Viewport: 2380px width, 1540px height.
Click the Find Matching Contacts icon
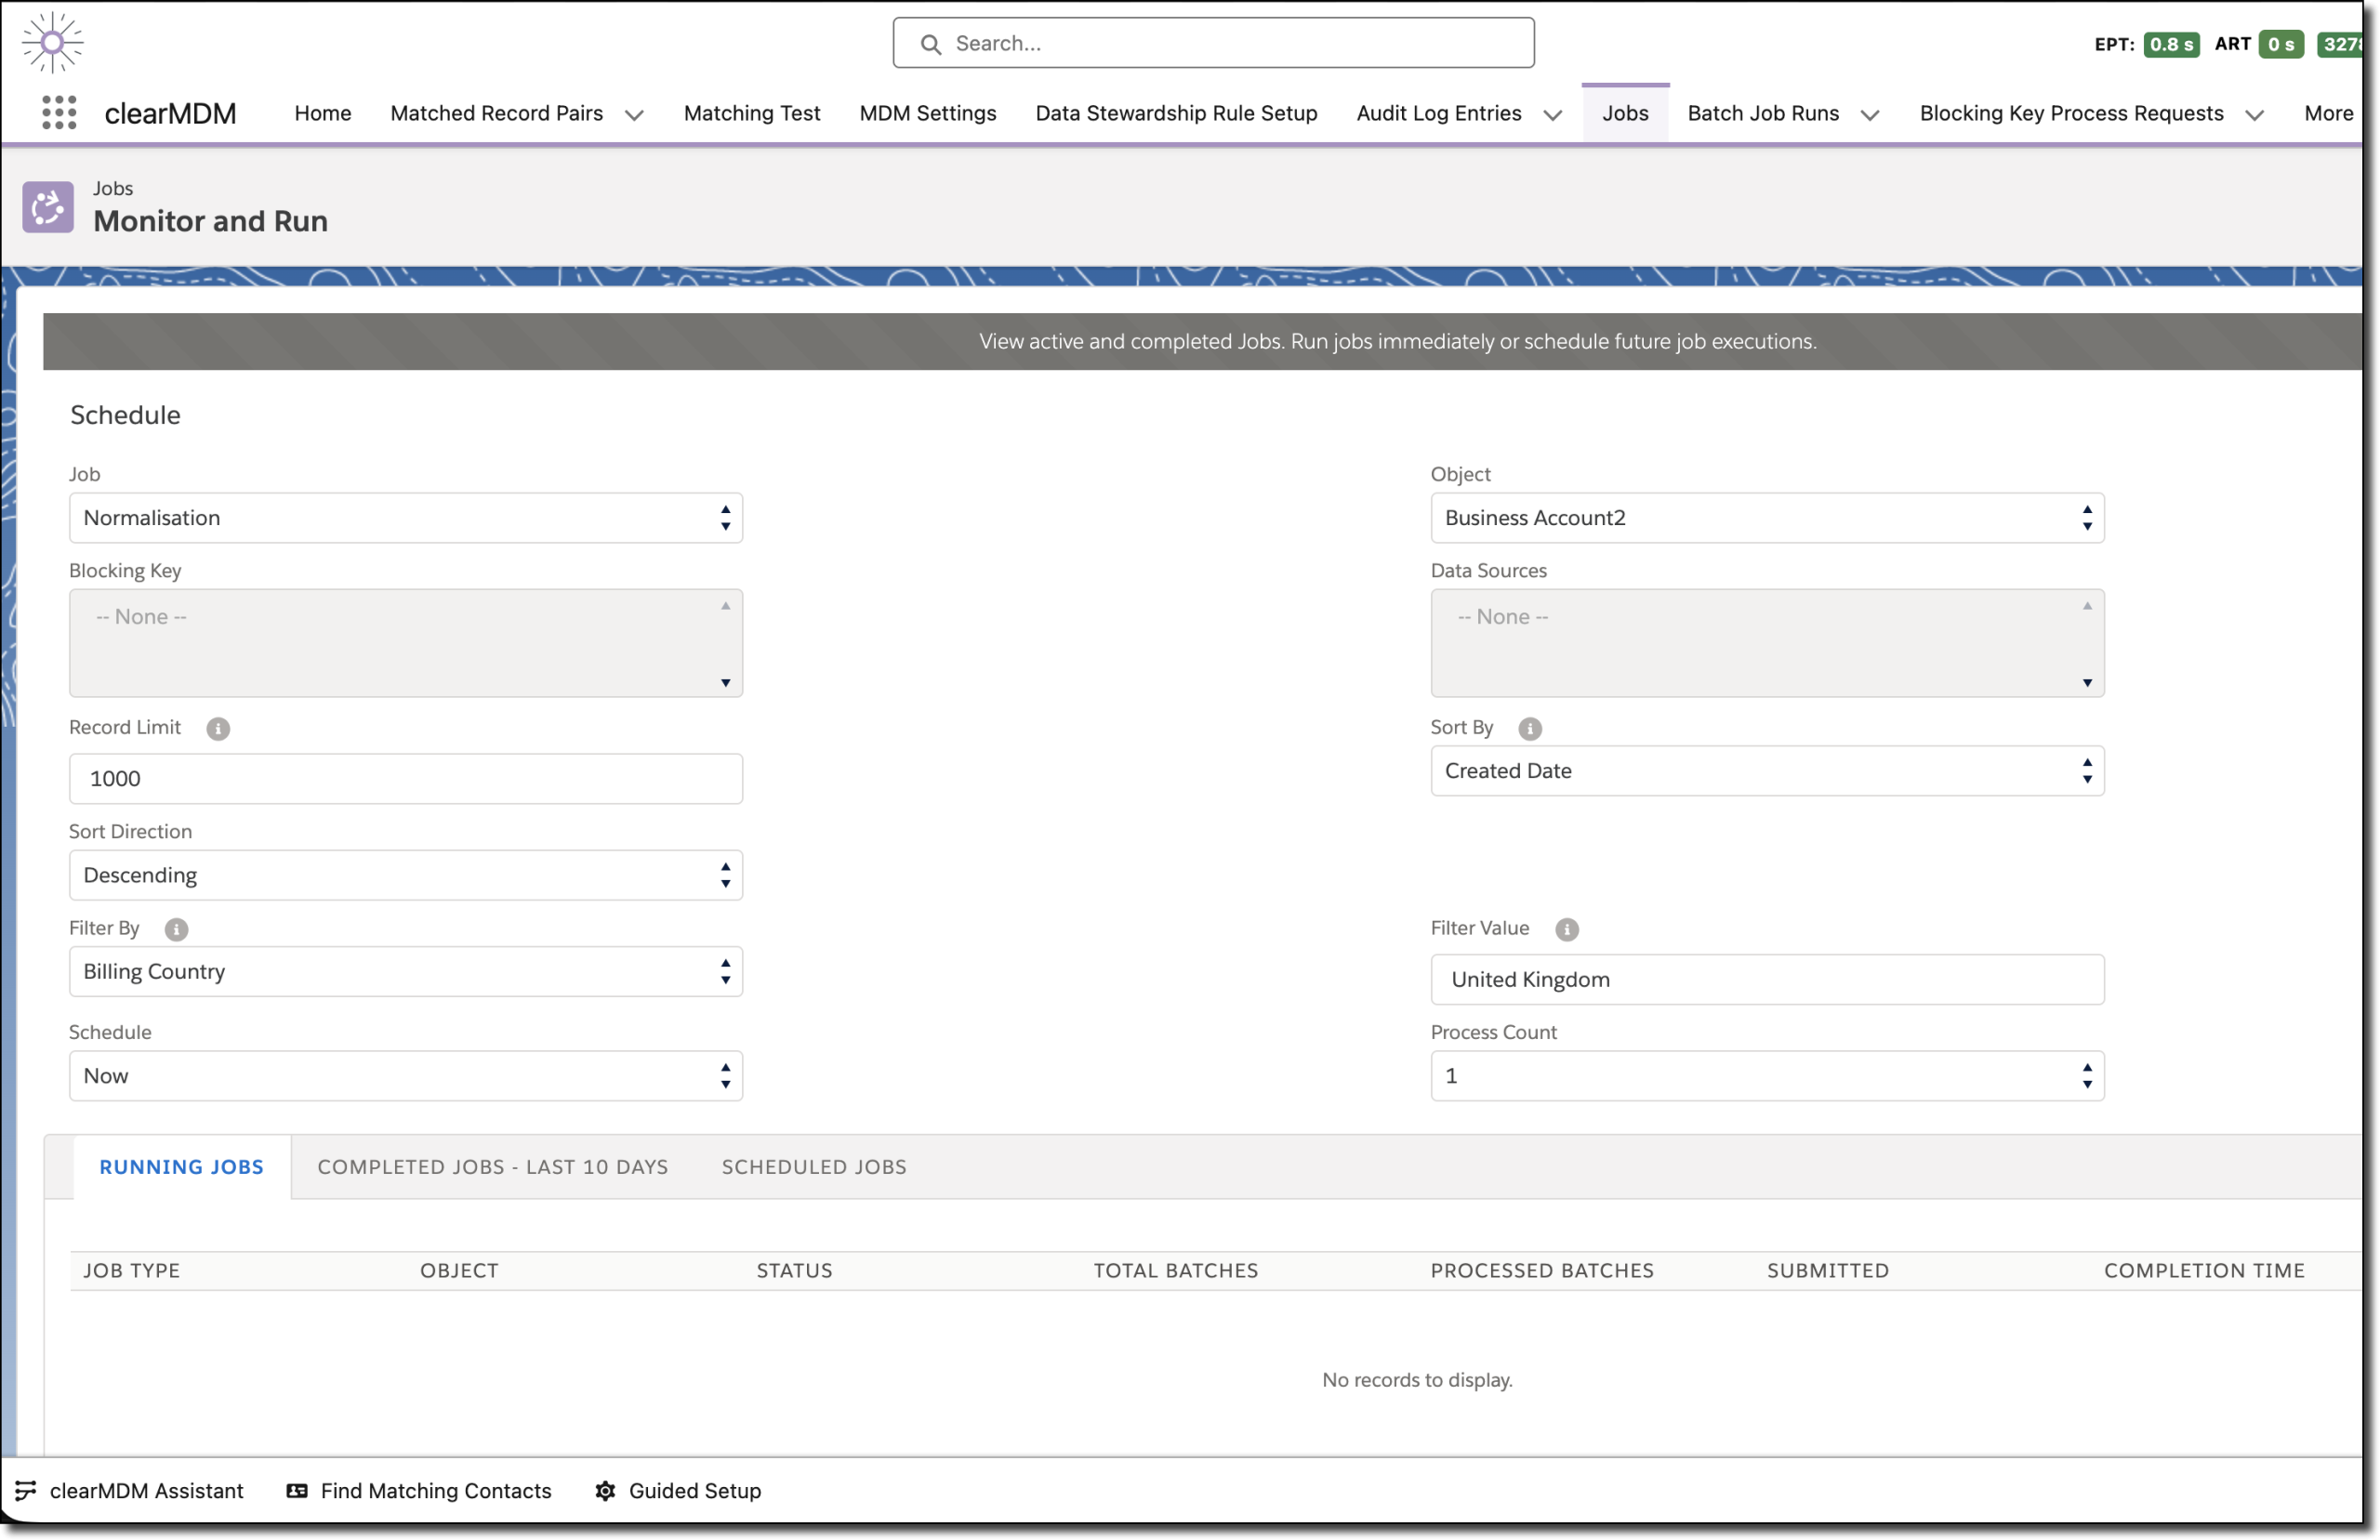297,1491
